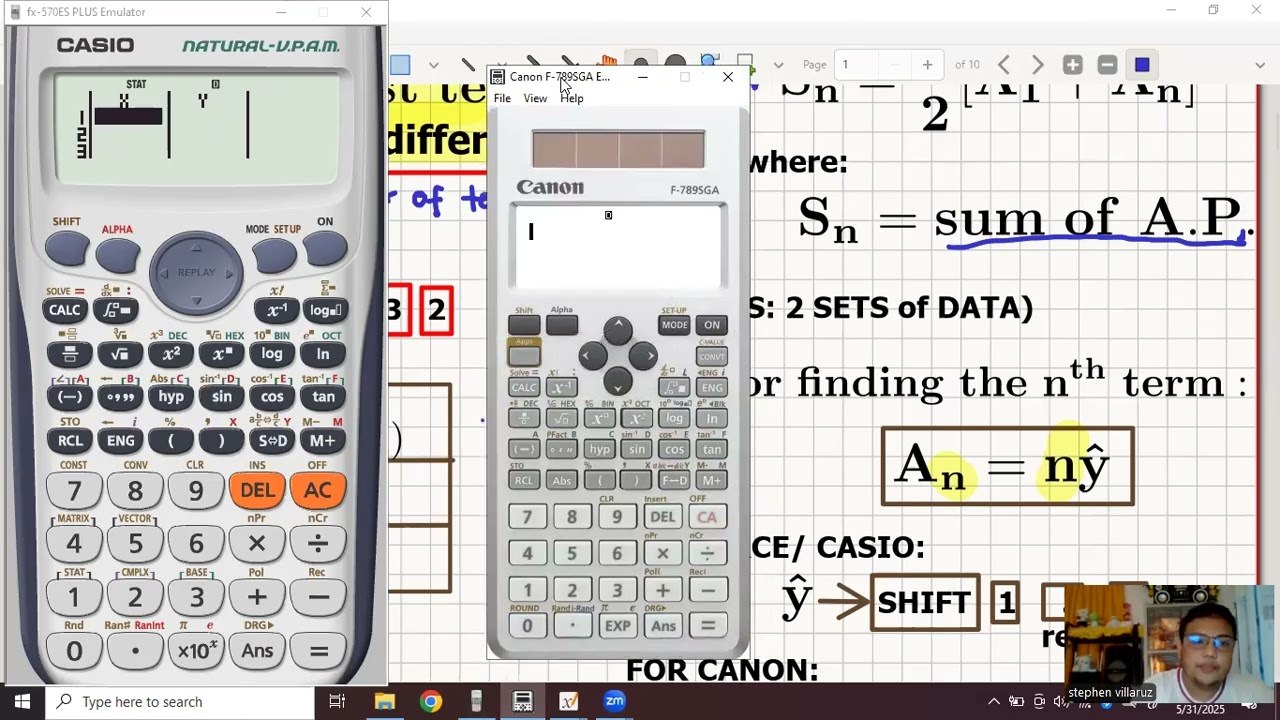Click the CONVT key on the Canon calculator
The image size is (1280, 720).
pyautogui.click(x=711, y=356)
